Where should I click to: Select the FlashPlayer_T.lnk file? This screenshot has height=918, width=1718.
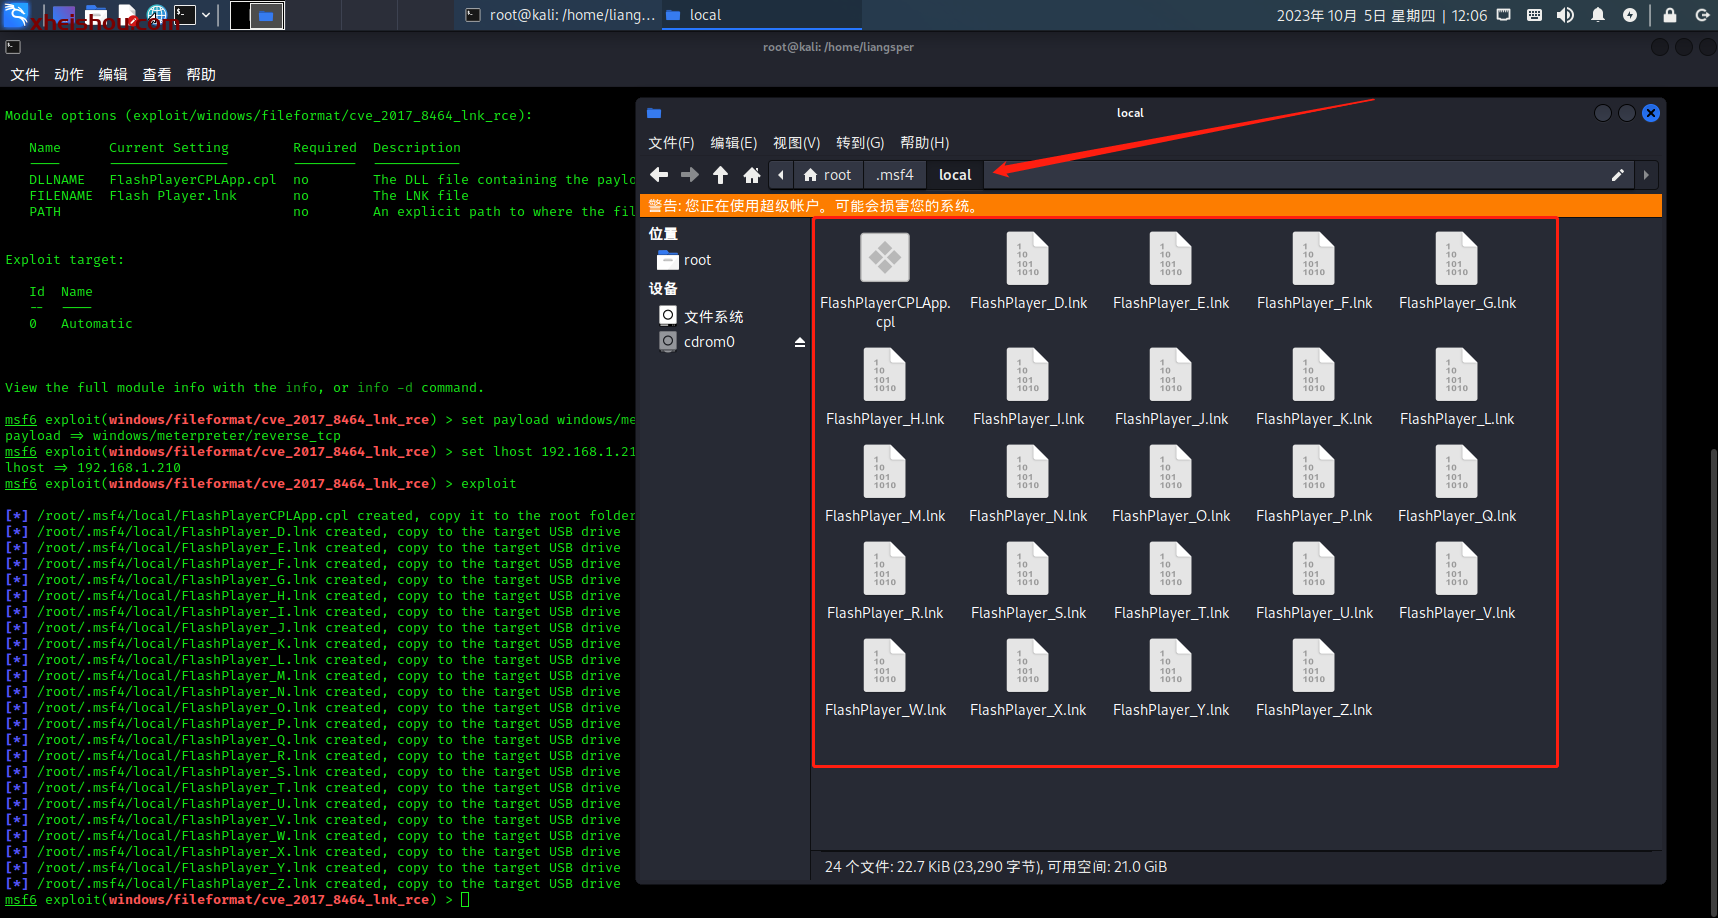click(x=1171, y=582)
